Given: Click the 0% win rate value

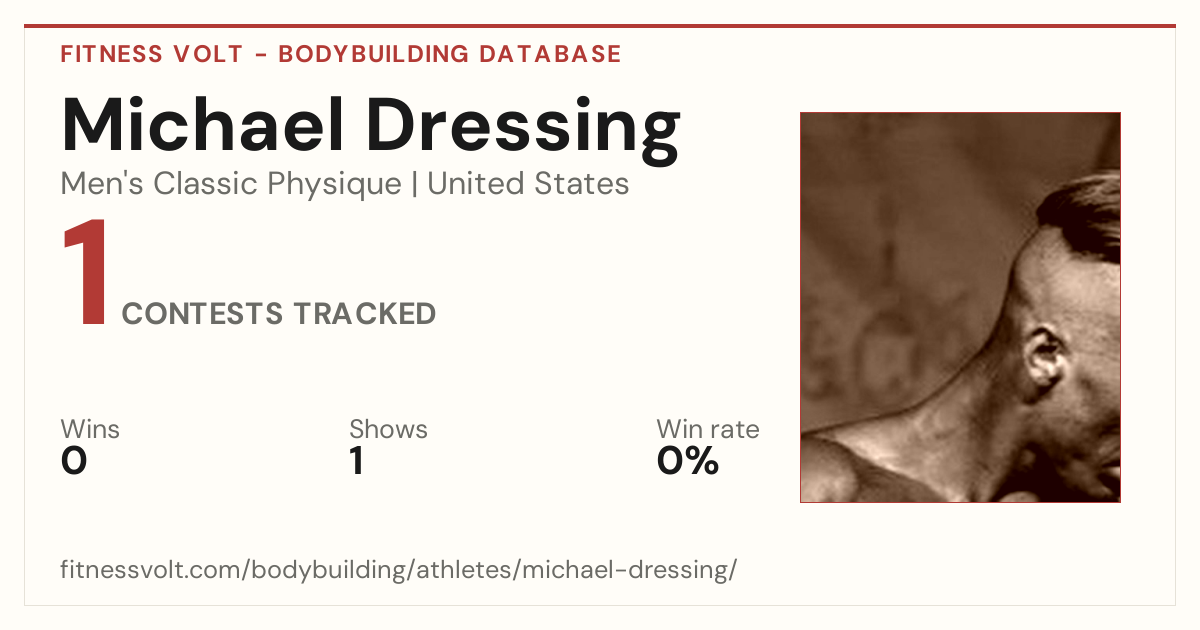Looking at the screenshot, I should [x=688, y=461].
